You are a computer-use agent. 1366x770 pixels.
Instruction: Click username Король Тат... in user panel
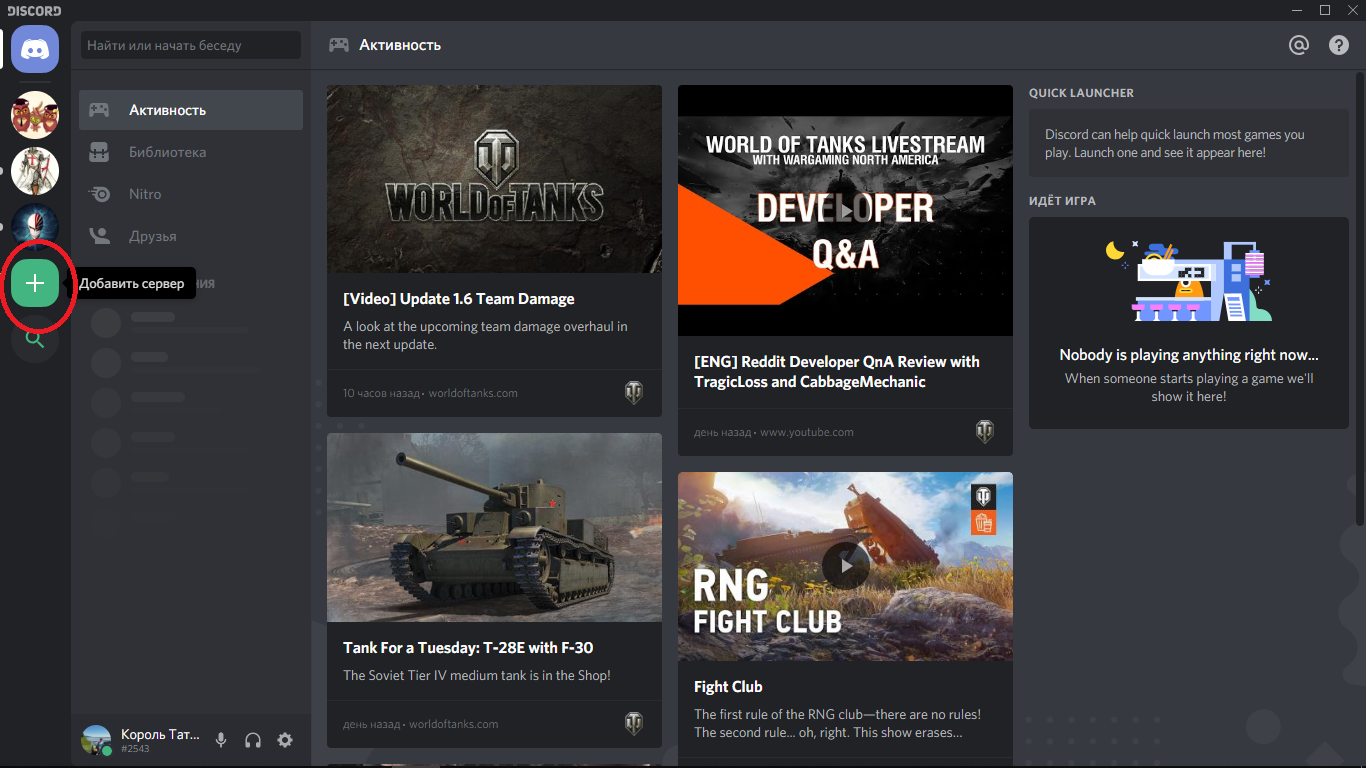coord(160,734)
